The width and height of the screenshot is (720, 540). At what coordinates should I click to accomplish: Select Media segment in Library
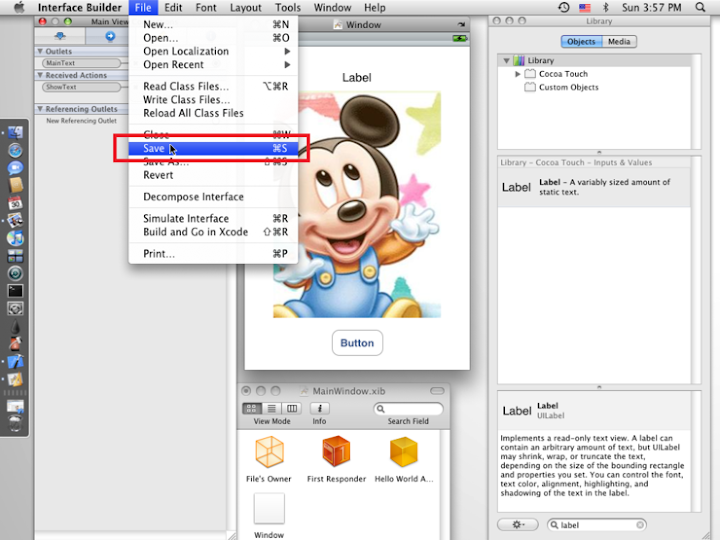click(619, 41)
